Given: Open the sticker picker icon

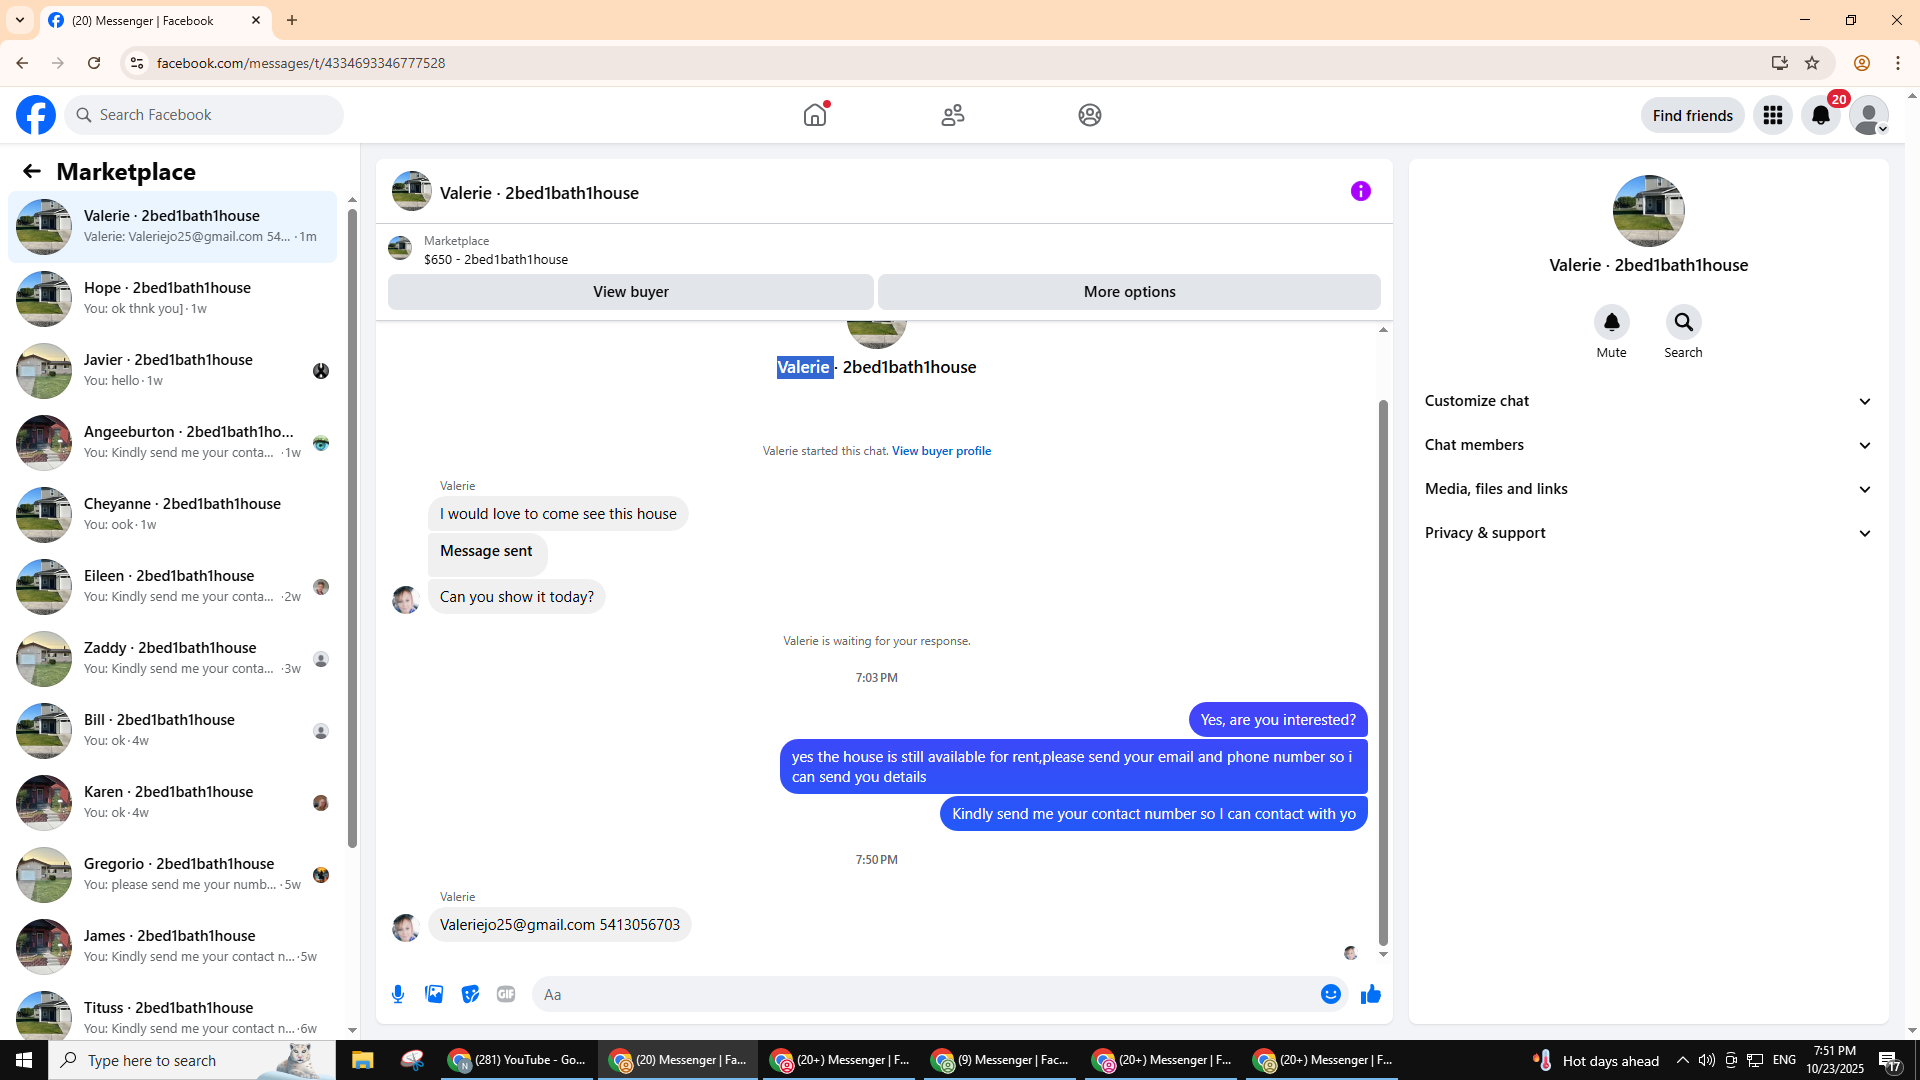Looking at the screenshot, I should (x=470, y=994).
